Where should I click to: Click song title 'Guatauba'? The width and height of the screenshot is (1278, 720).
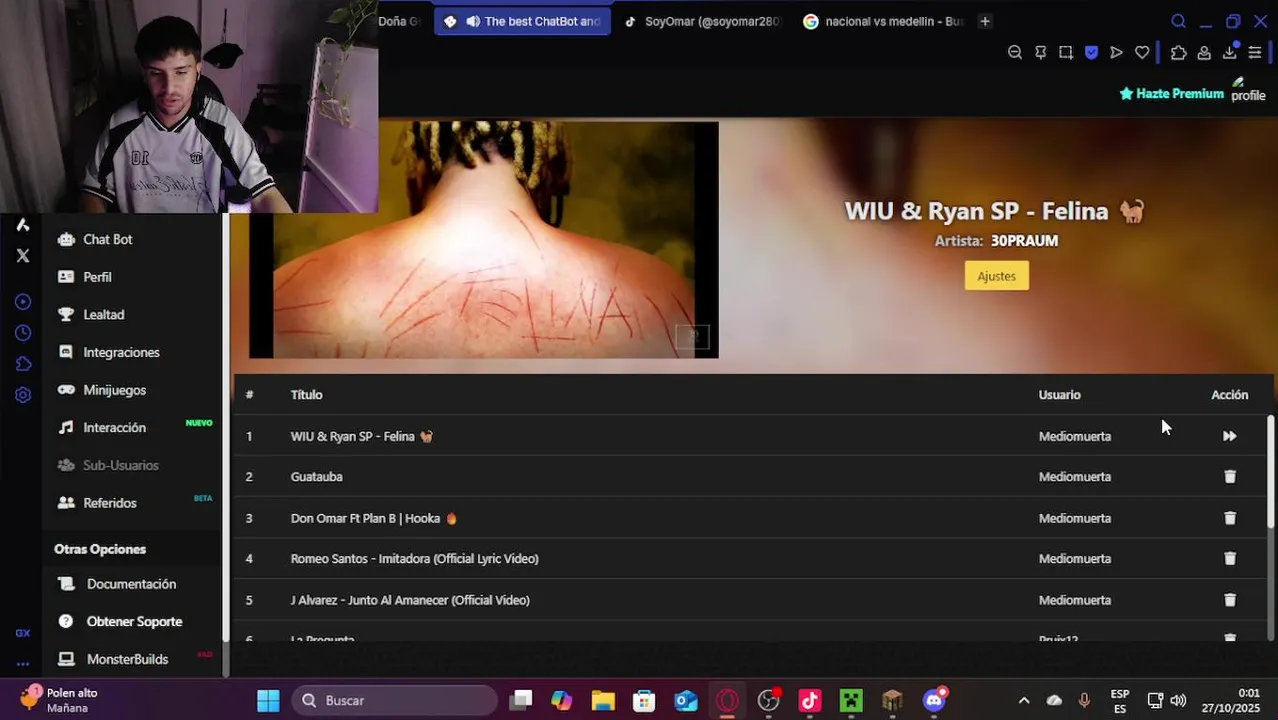(x=316, y=477)
